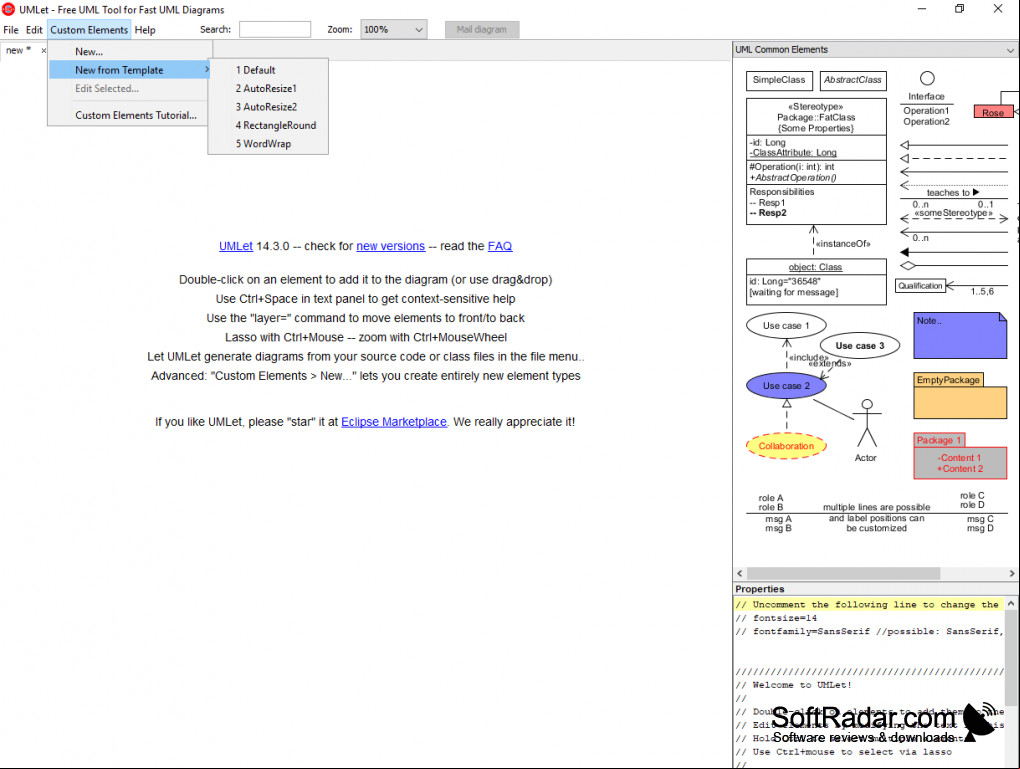Select the Stereotype FatClass element
Viewport: 1020px width, 769px height.
[816, 161]
